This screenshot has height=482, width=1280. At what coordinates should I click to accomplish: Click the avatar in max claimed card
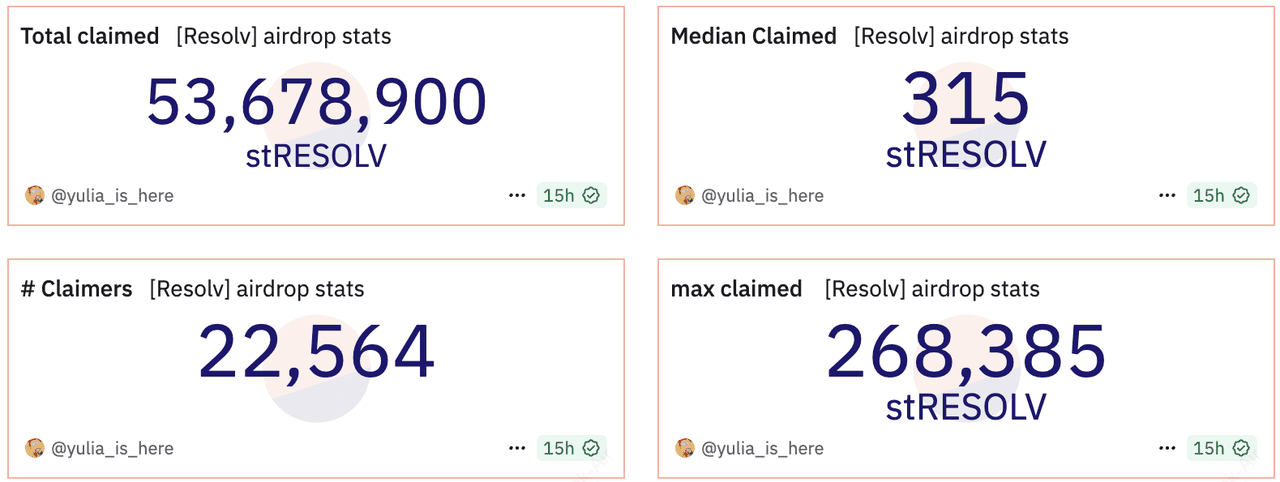click(685, 448)
